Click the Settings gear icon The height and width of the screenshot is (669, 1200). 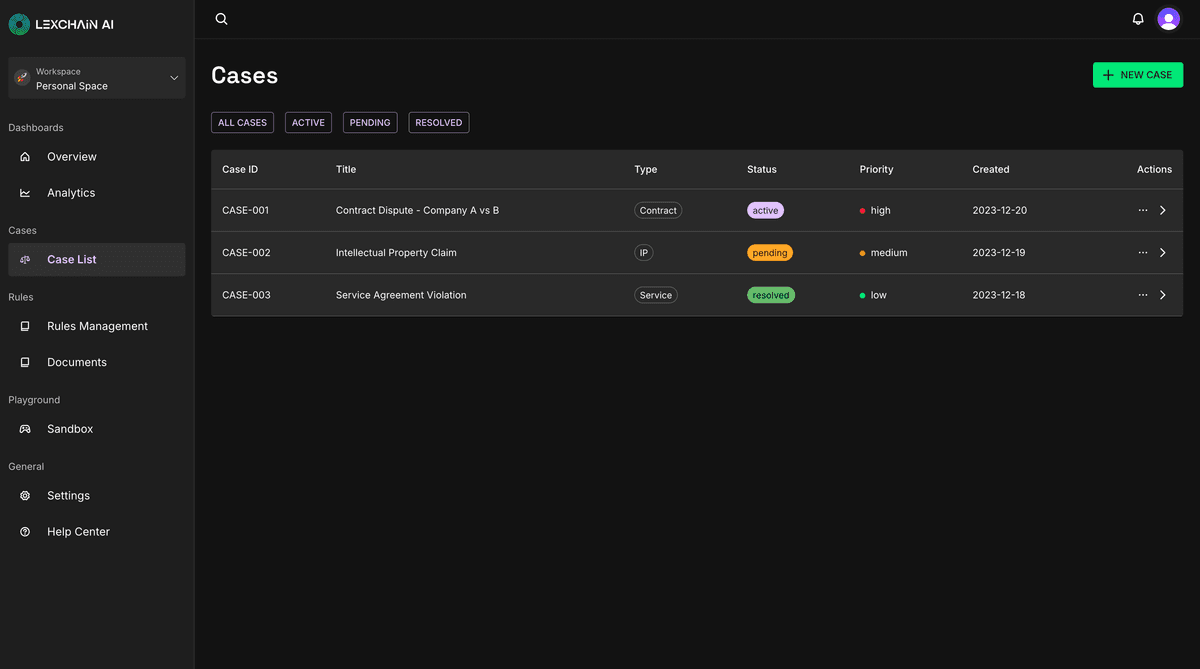click(25, 496)
